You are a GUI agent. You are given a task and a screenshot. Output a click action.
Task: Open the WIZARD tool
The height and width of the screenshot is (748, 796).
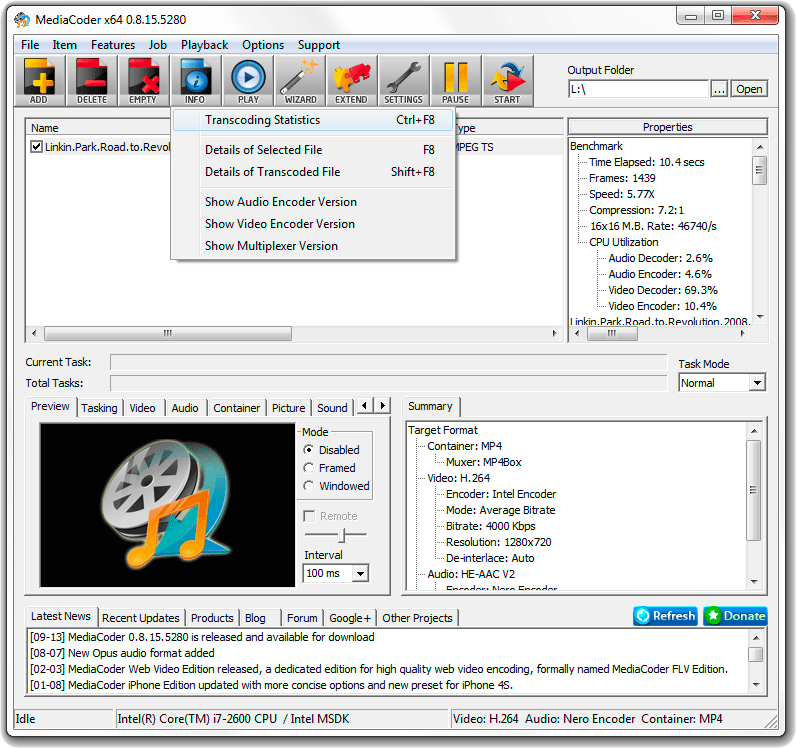[x=301, y=81]
